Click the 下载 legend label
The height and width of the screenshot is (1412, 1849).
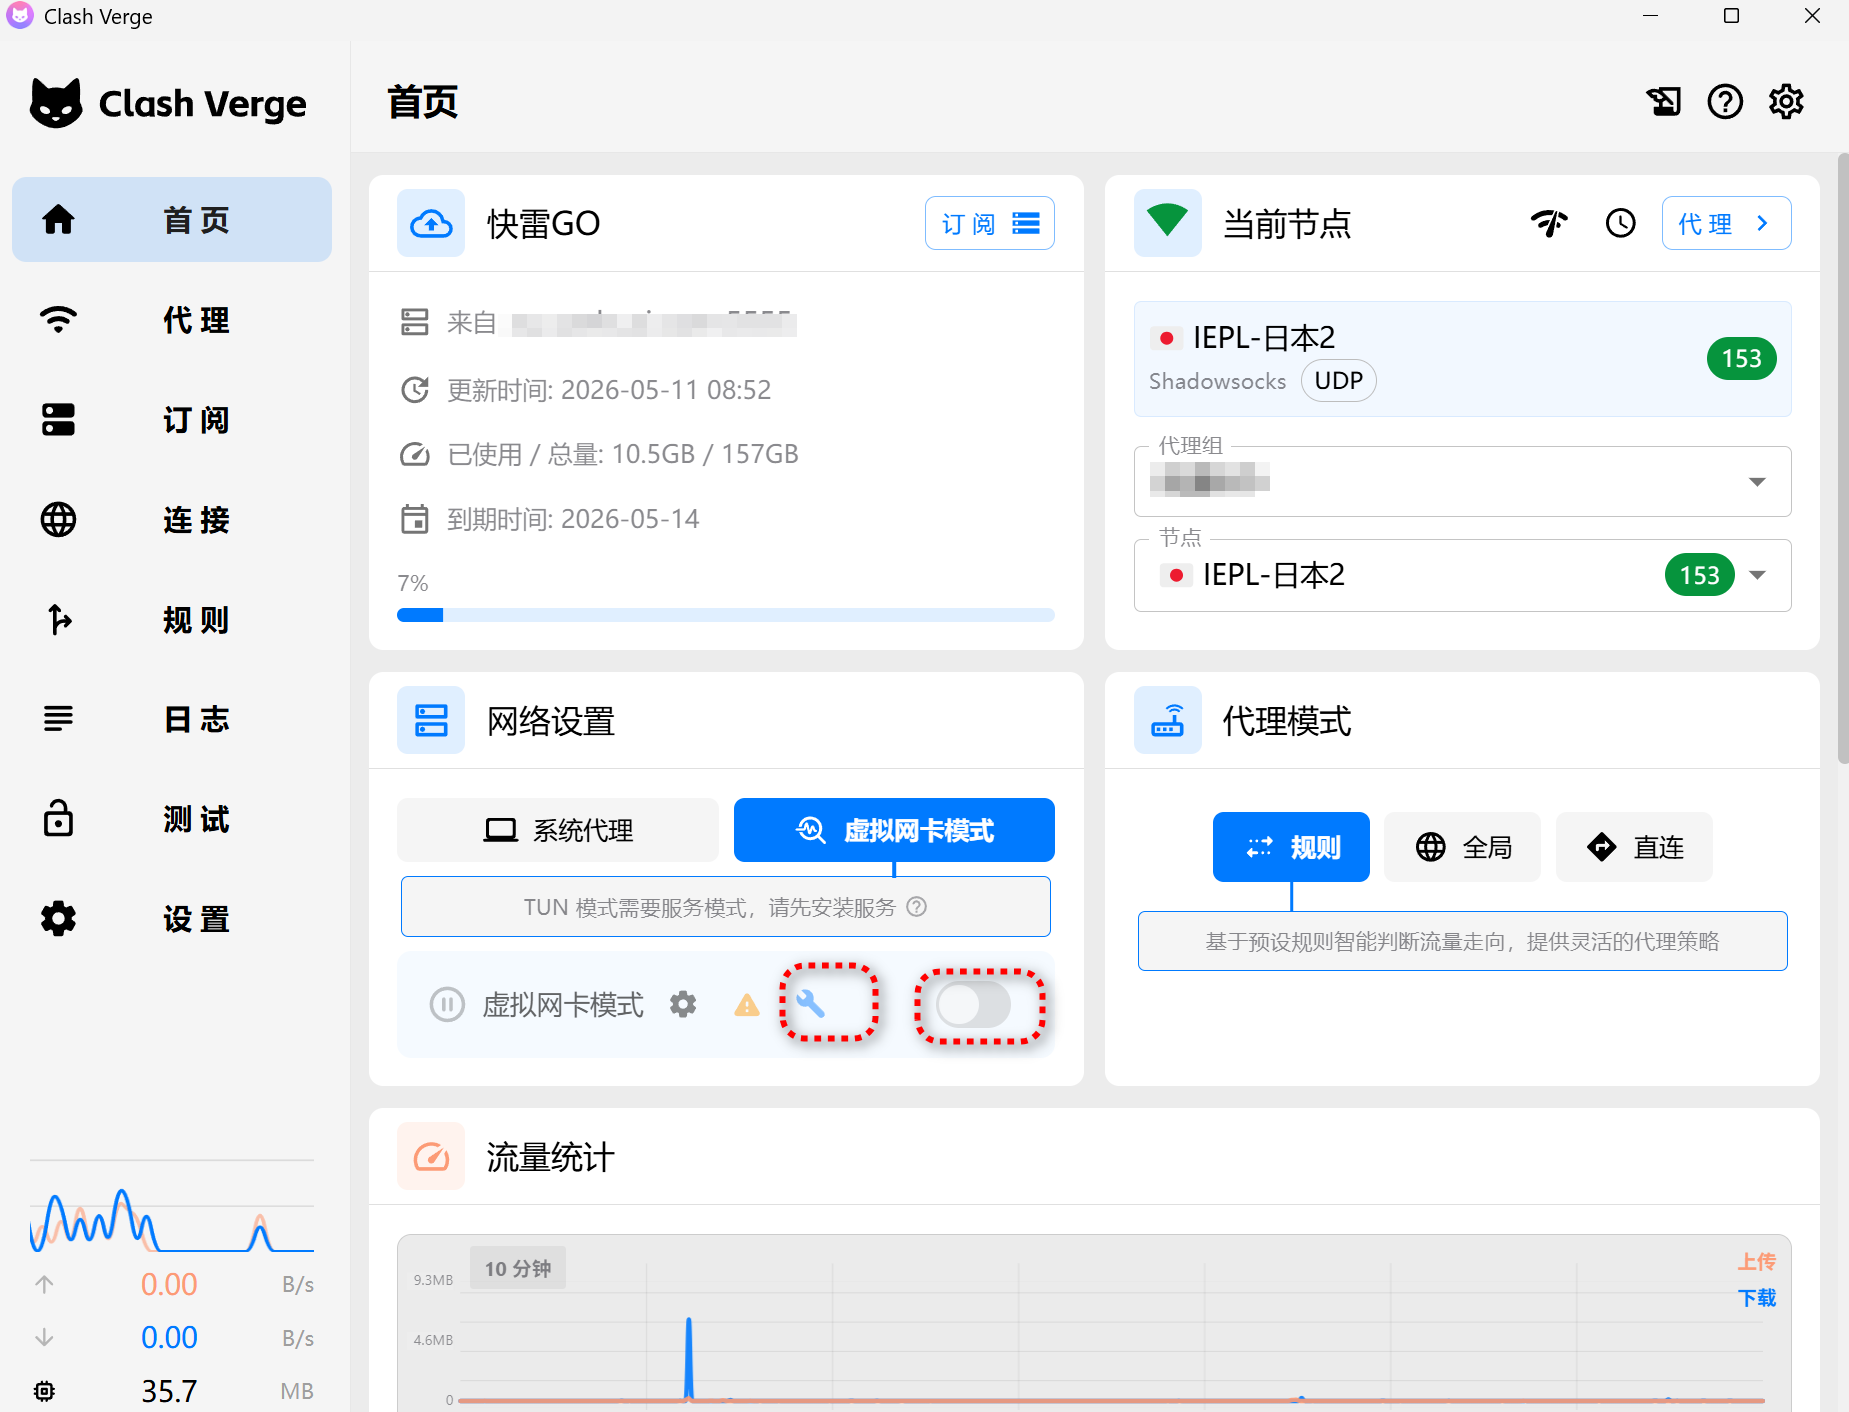(1757, 1298)
